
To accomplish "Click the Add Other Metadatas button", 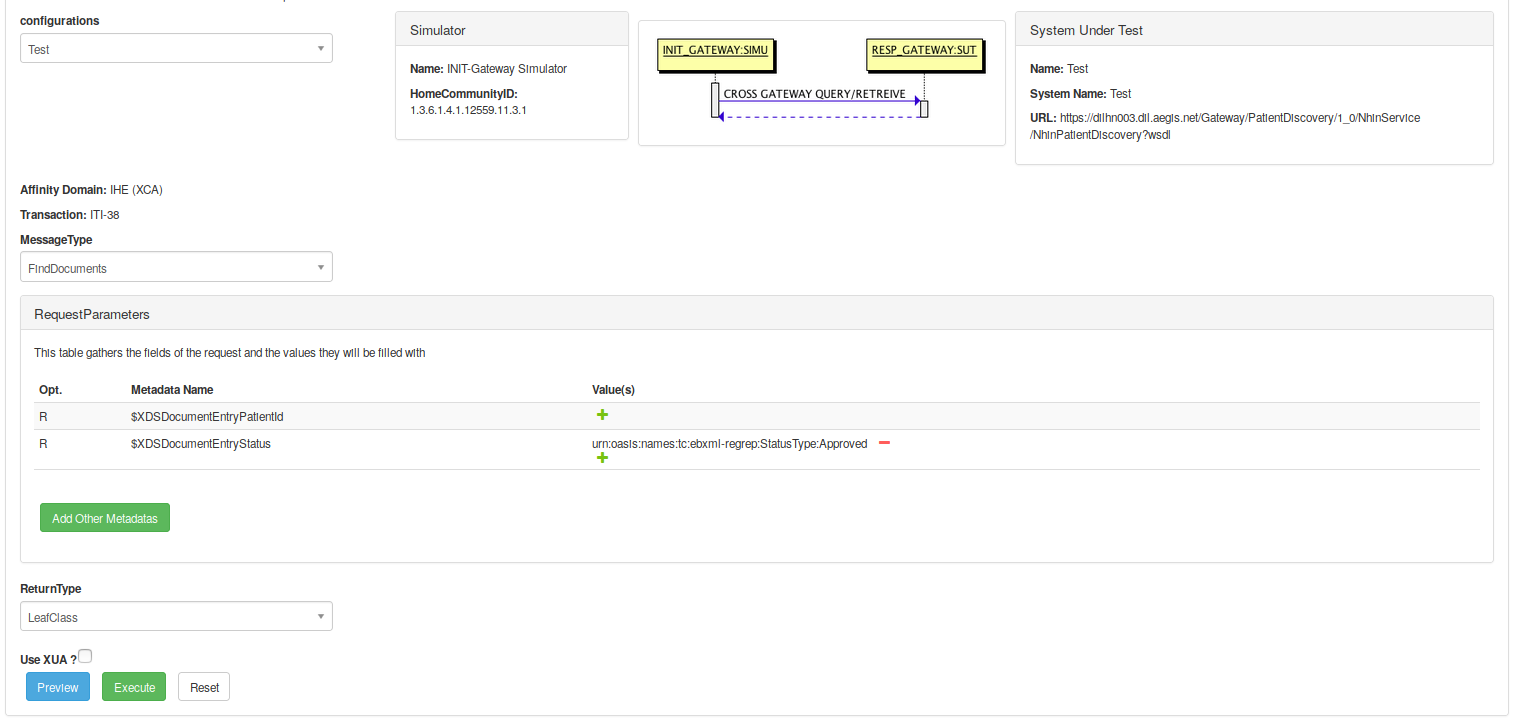I will (105, 518).
